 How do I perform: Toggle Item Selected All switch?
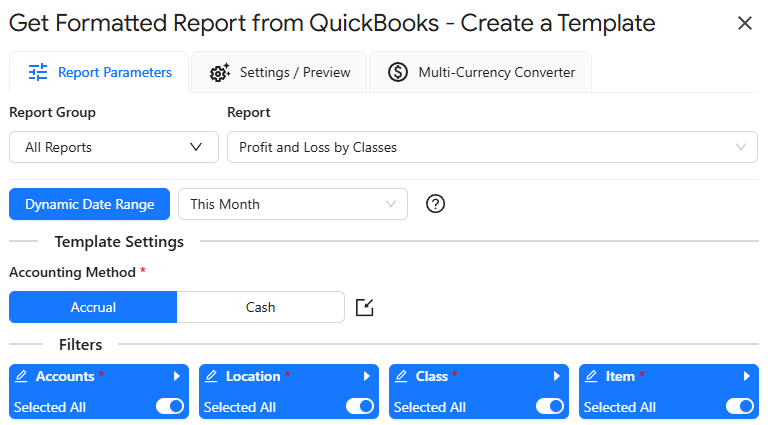[x=740, y=406]
